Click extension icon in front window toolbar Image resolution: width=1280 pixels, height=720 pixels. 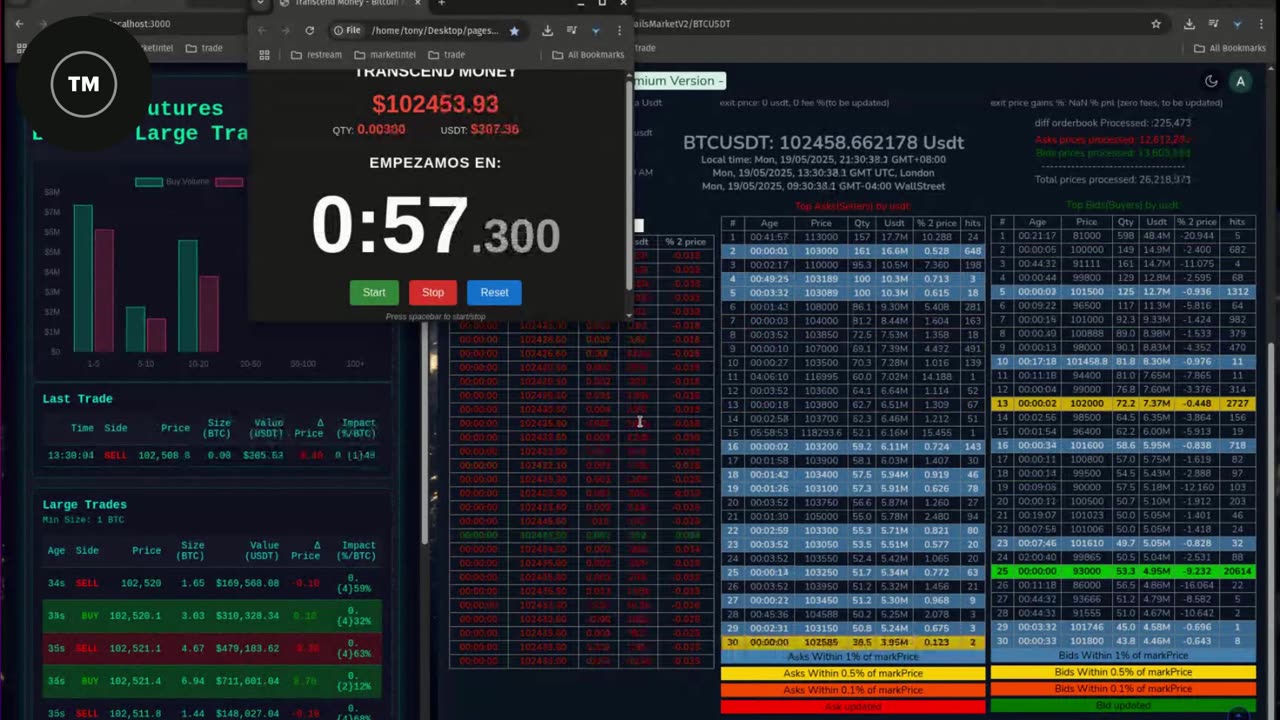(x=595, y=31)
